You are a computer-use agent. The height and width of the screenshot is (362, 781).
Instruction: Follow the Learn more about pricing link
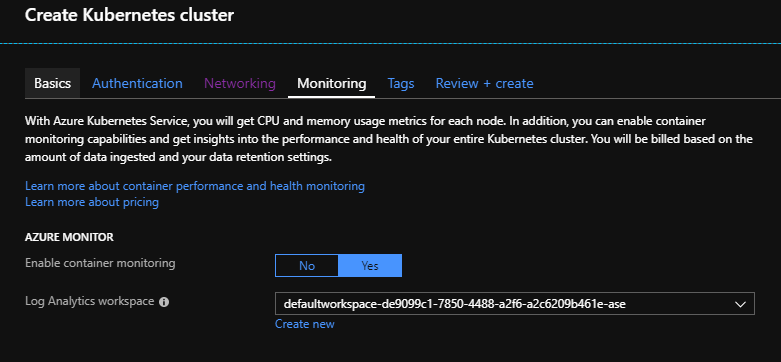[92, 202]
